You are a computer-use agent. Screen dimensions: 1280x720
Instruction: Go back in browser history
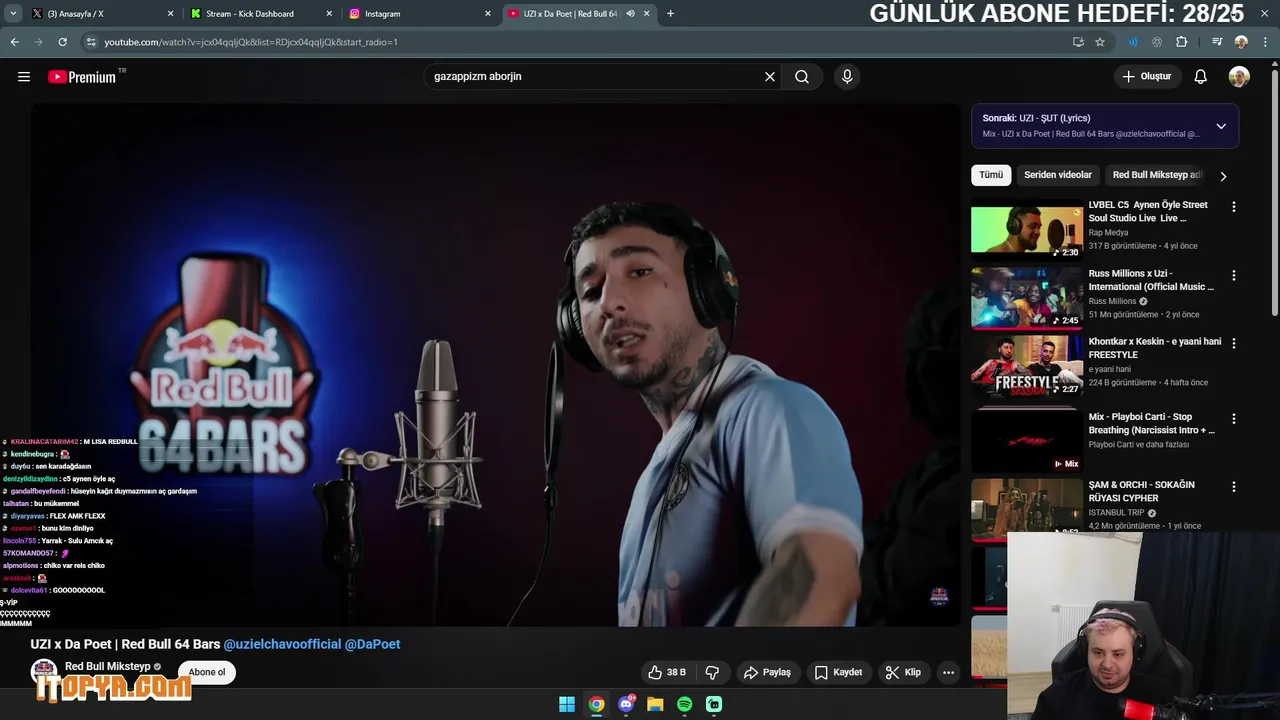coord(14,42)
